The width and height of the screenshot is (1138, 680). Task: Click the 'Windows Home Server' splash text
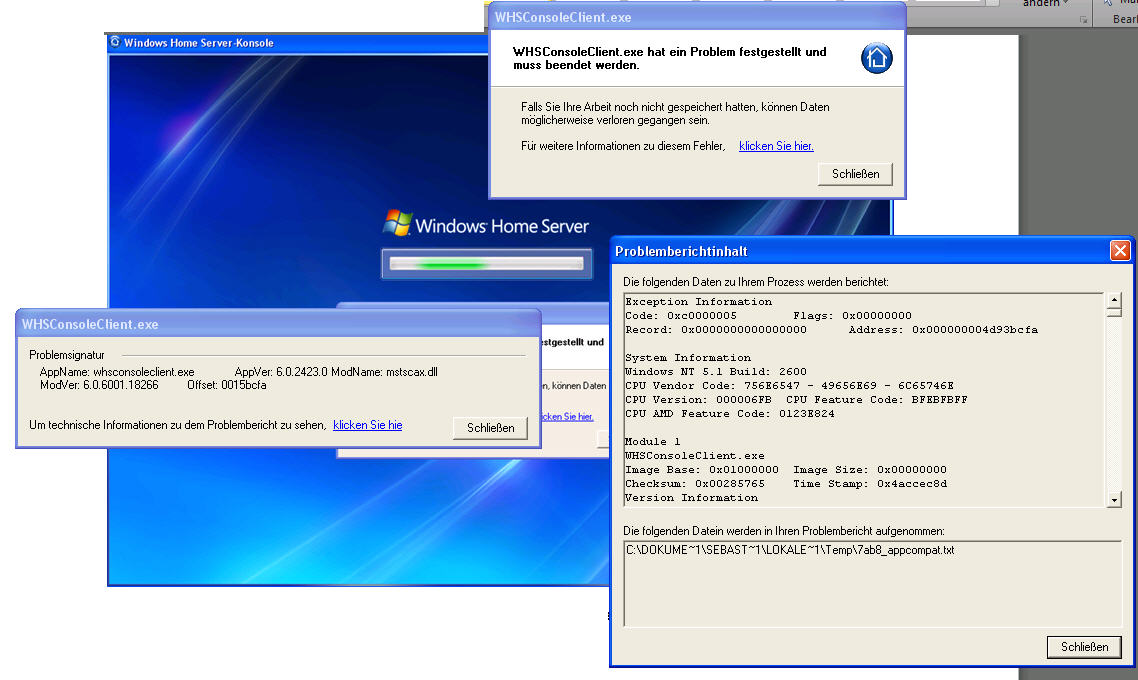point(502,226)
